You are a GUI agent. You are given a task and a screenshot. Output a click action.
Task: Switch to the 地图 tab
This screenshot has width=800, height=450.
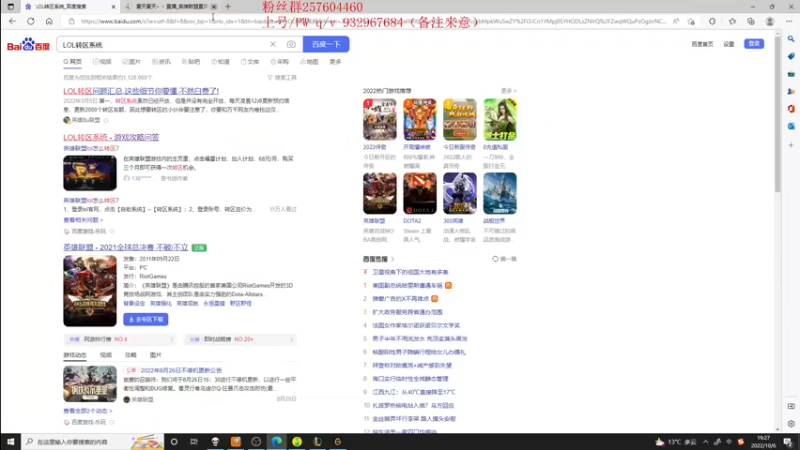(309, 62)
